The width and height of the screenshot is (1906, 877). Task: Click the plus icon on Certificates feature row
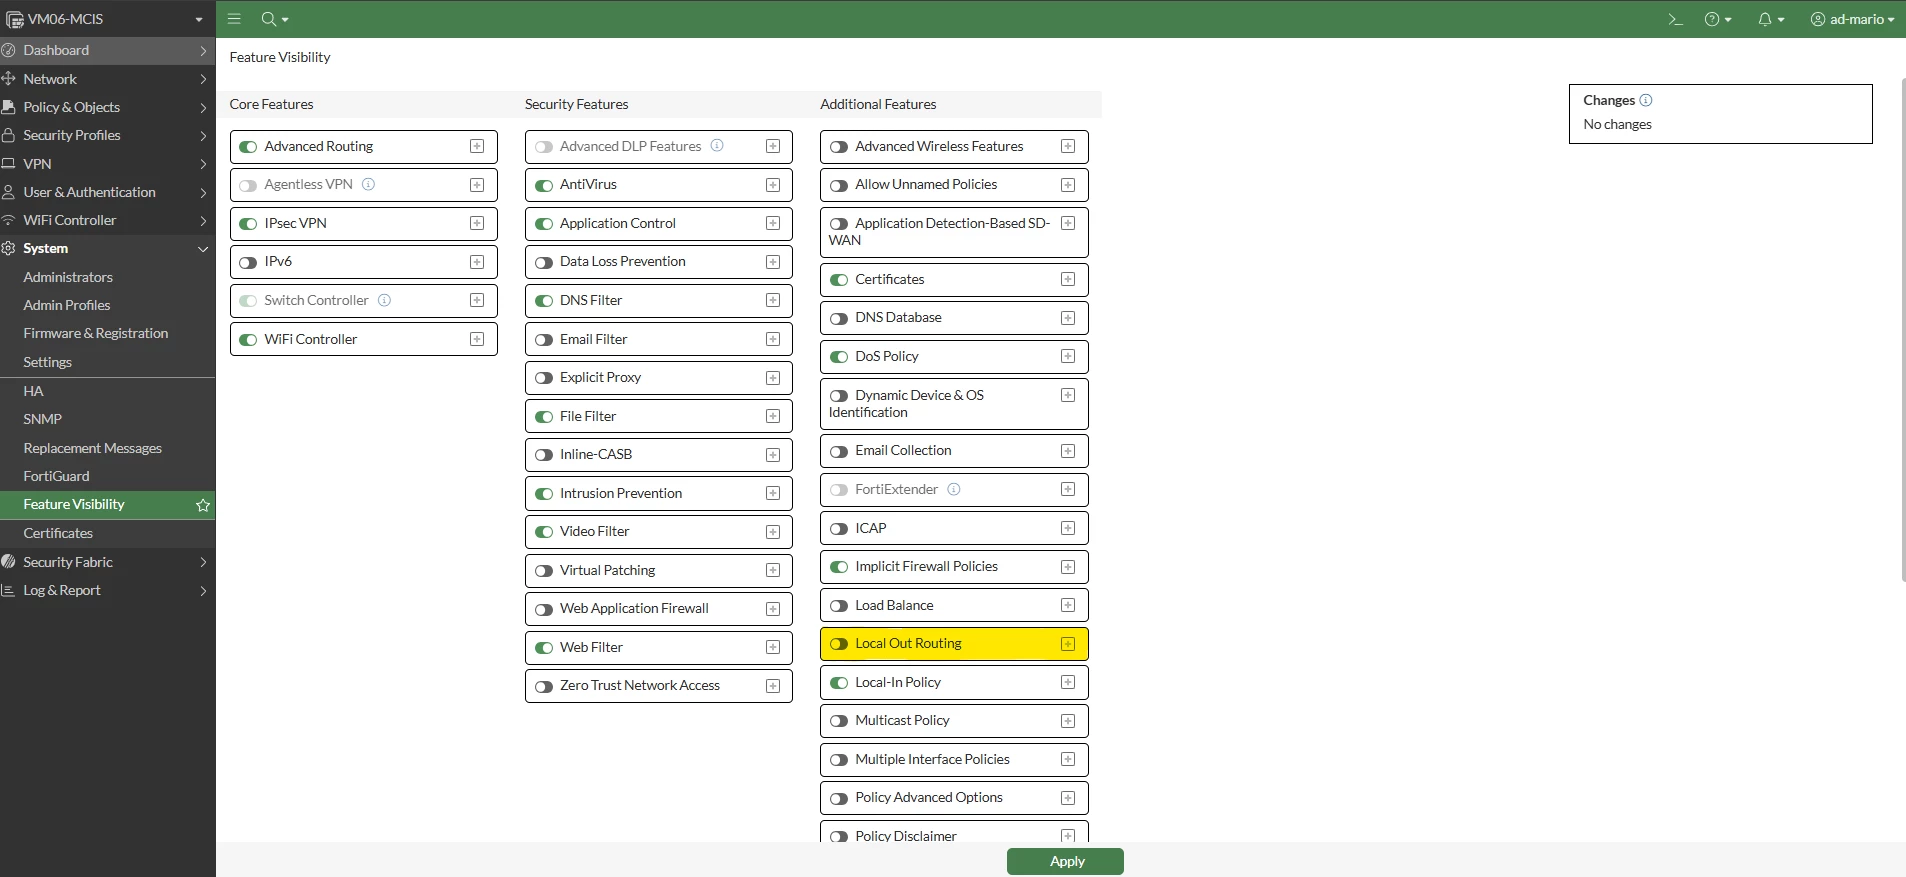click(1068, 279)
